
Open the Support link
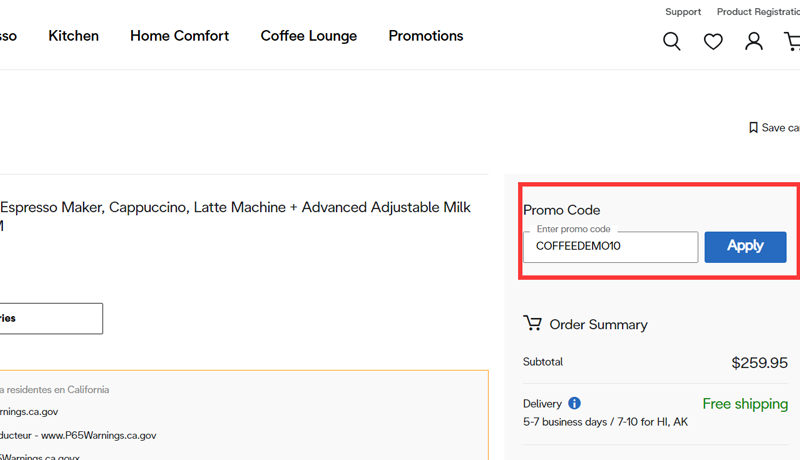tap(683, 12)
